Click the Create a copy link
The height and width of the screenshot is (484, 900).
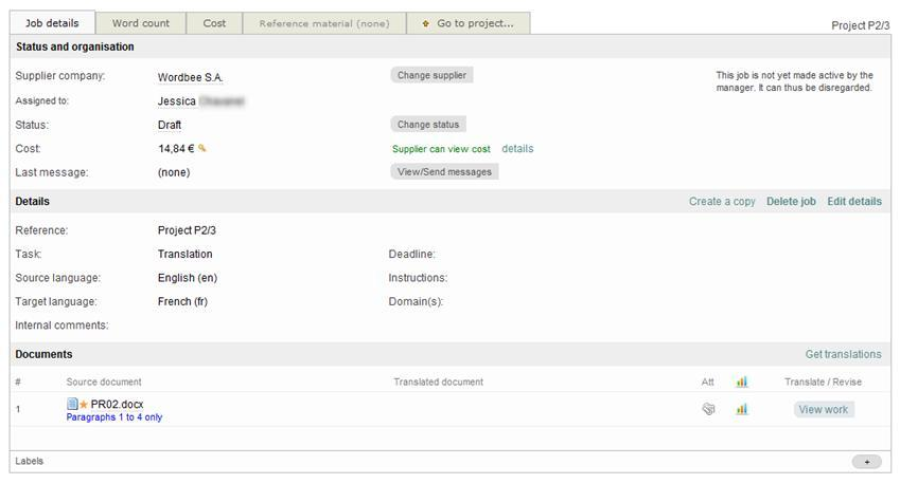[722, 201]
